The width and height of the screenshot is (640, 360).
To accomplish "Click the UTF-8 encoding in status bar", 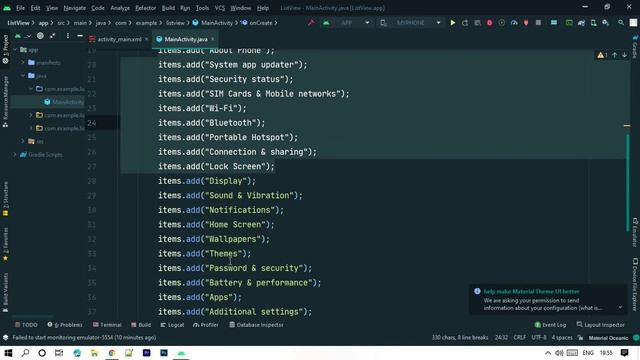I will click(x=539, y=338).
